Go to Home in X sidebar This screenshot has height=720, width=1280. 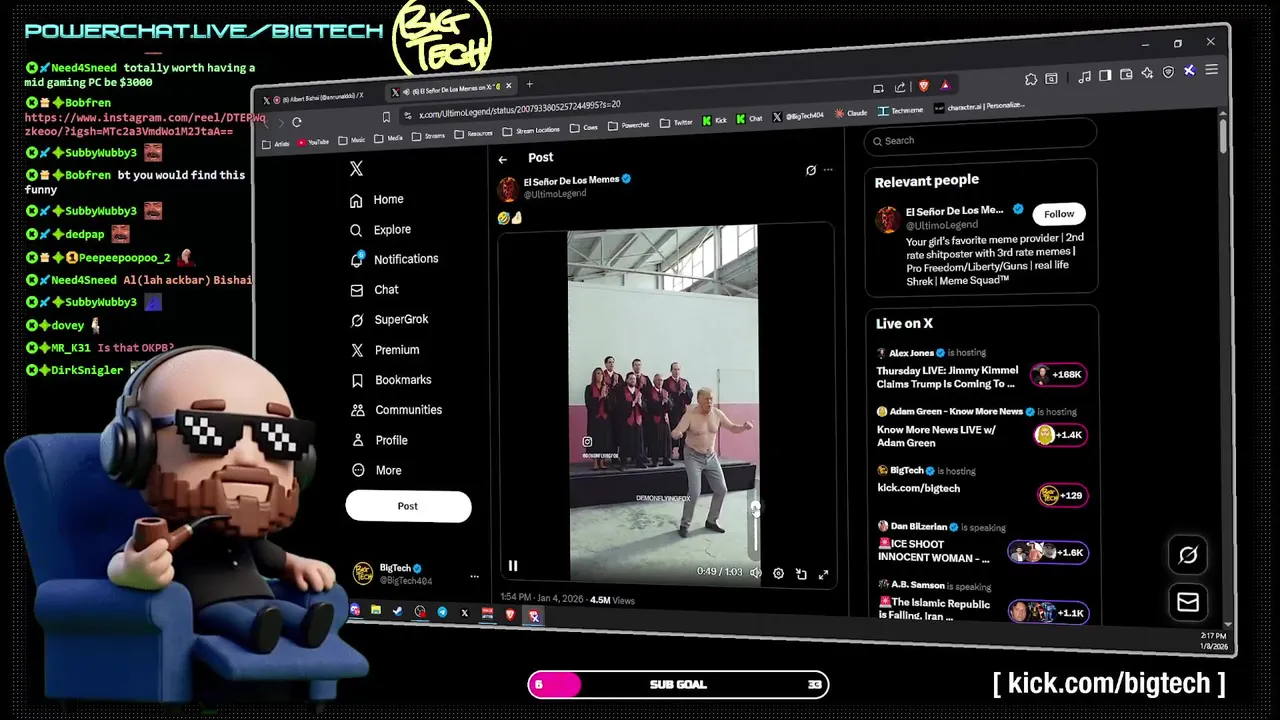[x=377, y=200]
